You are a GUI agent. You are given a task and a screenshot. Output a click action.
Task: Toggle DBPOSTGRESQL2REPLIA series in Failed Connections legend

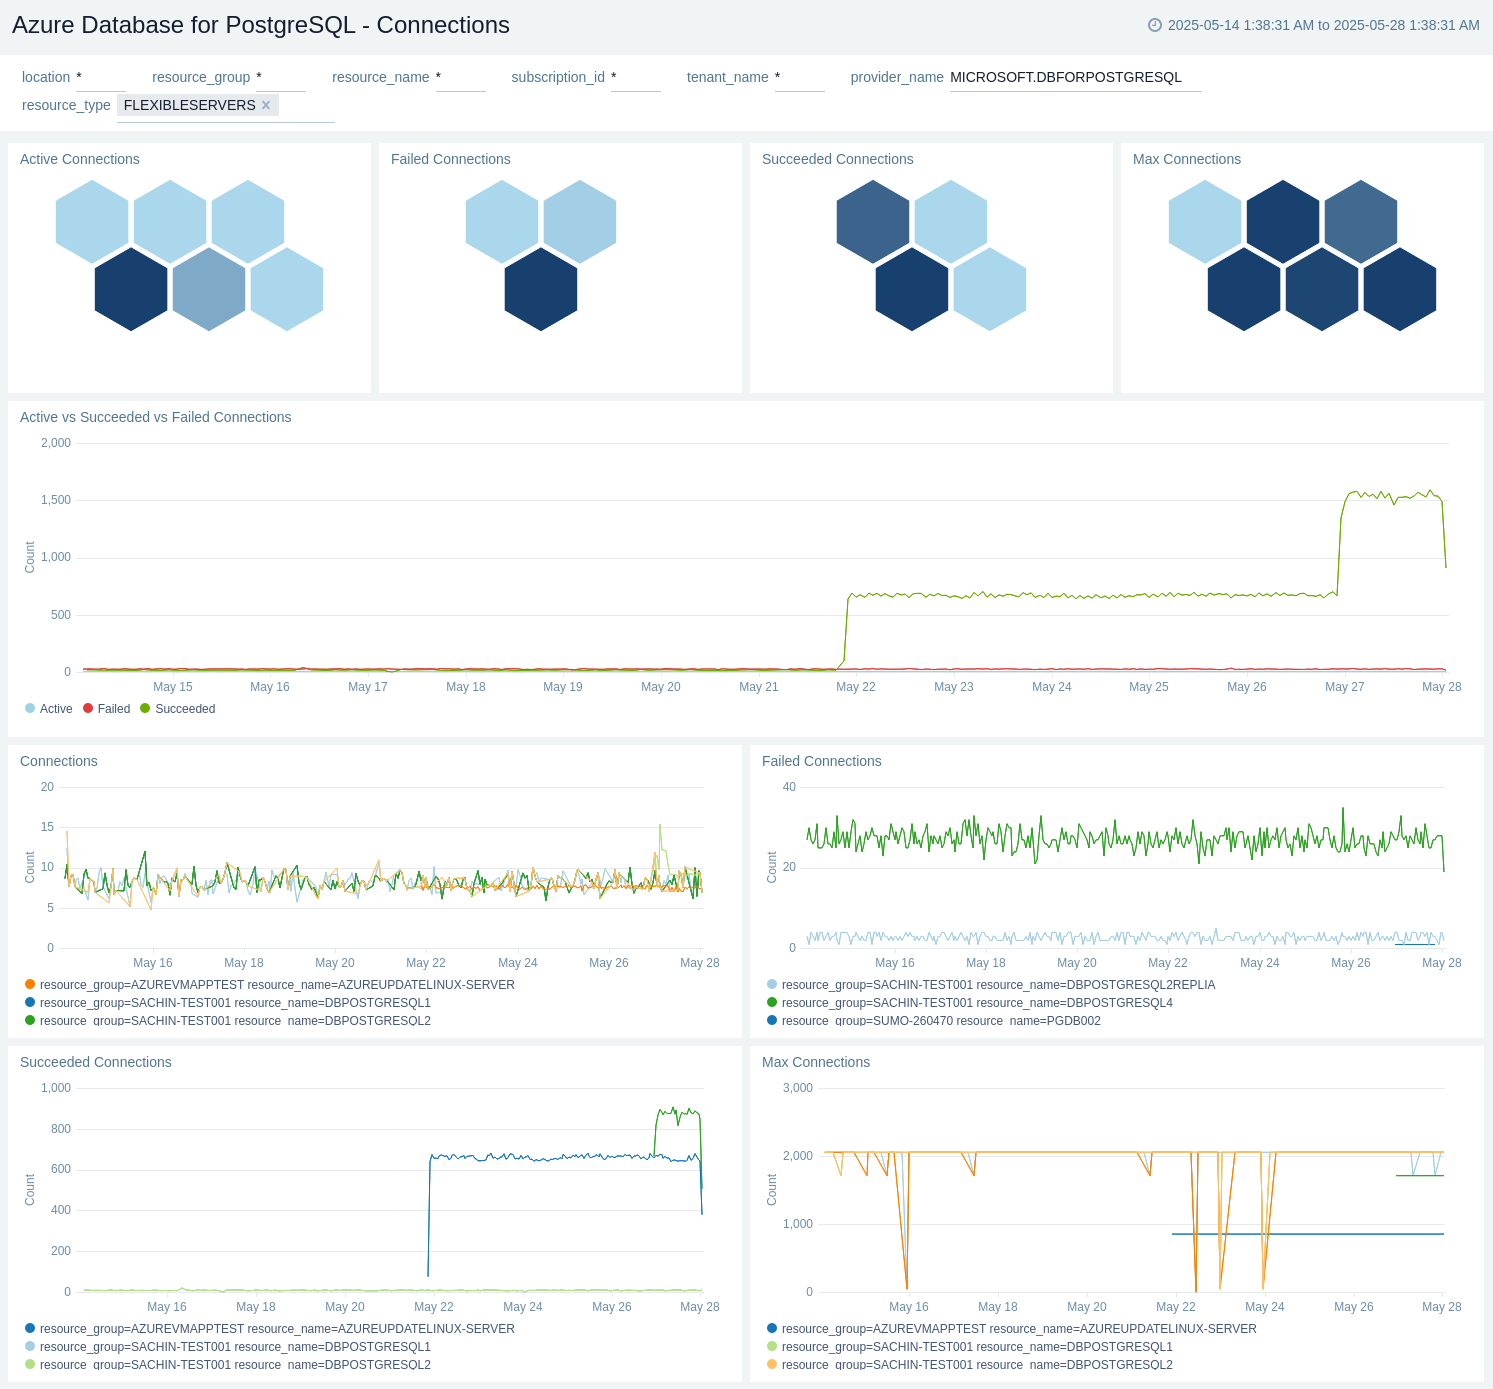tap(991, 985)
